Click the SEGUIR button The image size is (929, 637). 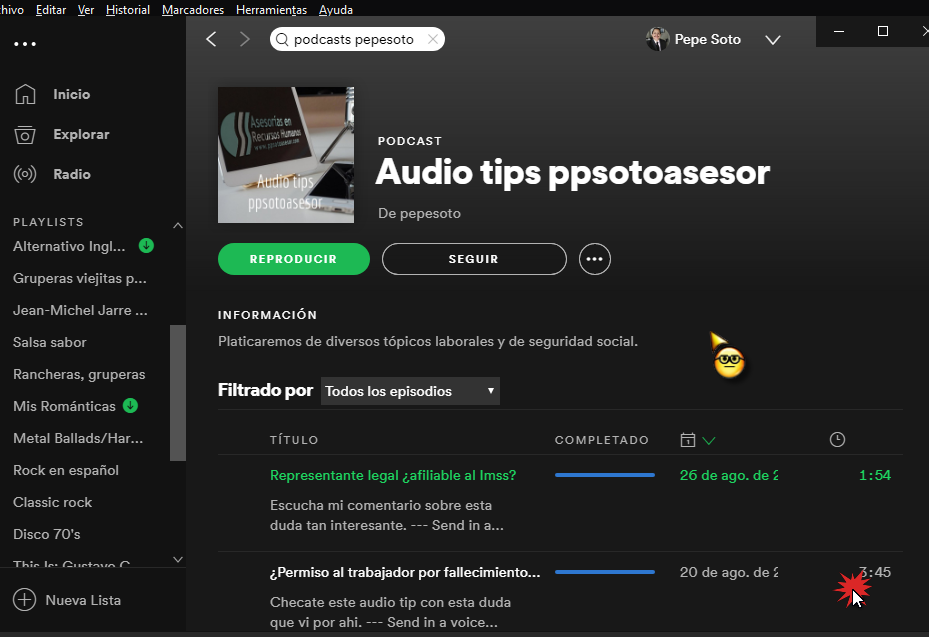pos(474,259)
